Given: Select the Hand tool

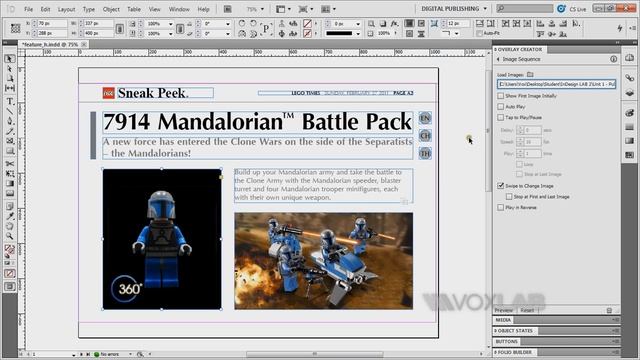Looking at the screenshot, I should pos(9,226).
